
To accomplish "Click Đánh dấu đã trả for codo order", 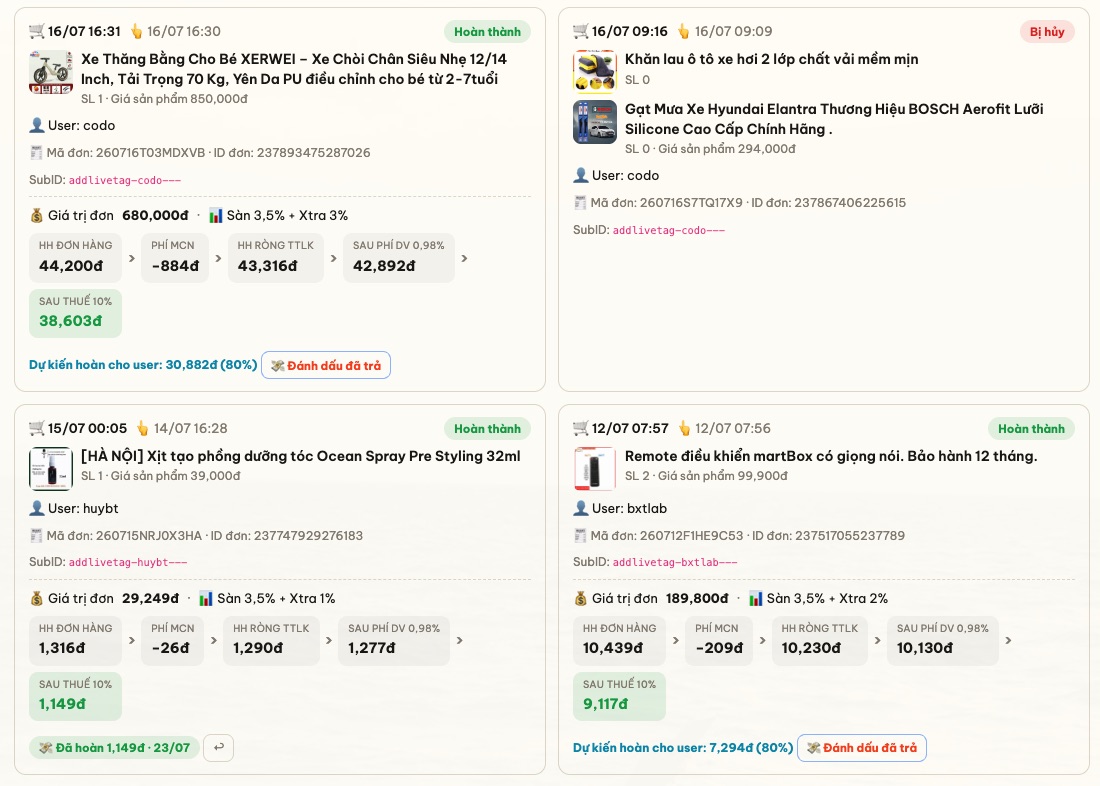I will click(x=326, y=365).
